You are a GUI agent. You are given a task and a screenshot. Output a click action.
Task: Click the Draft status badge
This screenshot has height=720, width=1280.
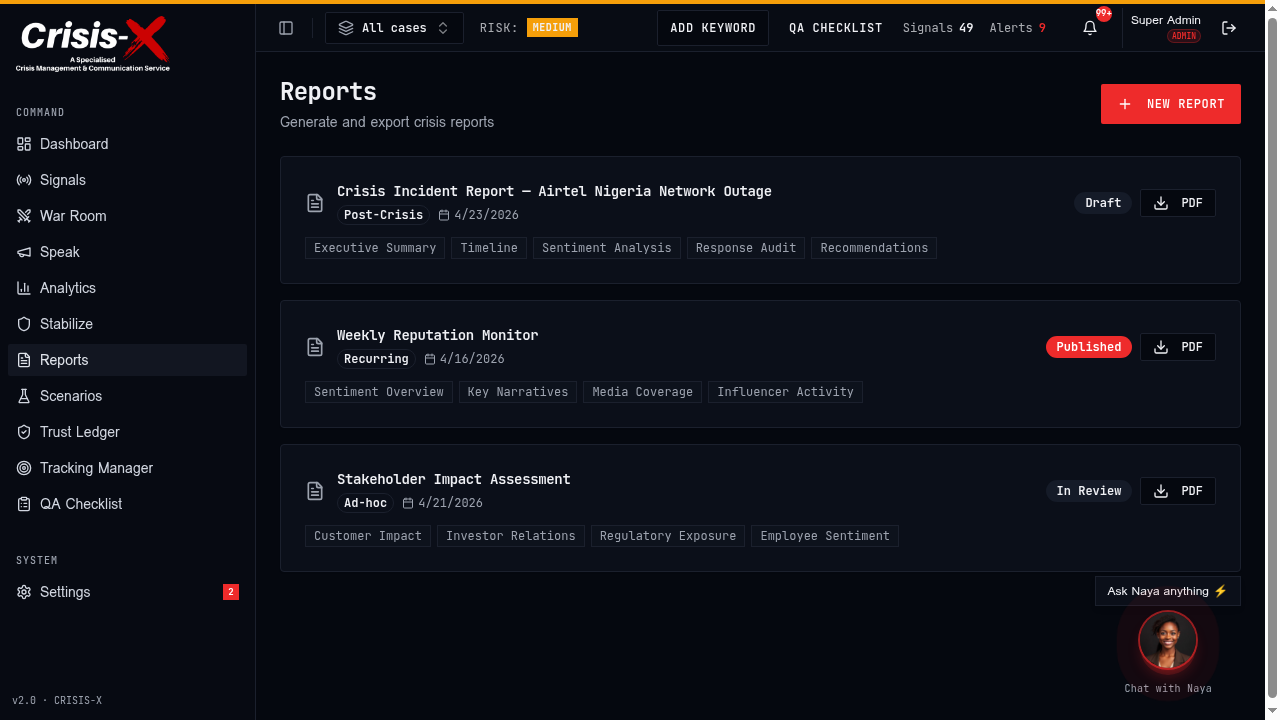click(x=1103, y=203)
